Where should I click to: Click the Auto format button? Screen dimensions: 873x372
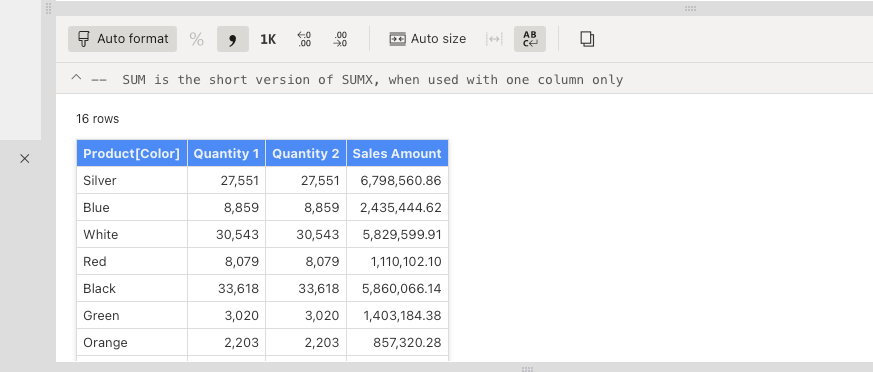[122, 39]
